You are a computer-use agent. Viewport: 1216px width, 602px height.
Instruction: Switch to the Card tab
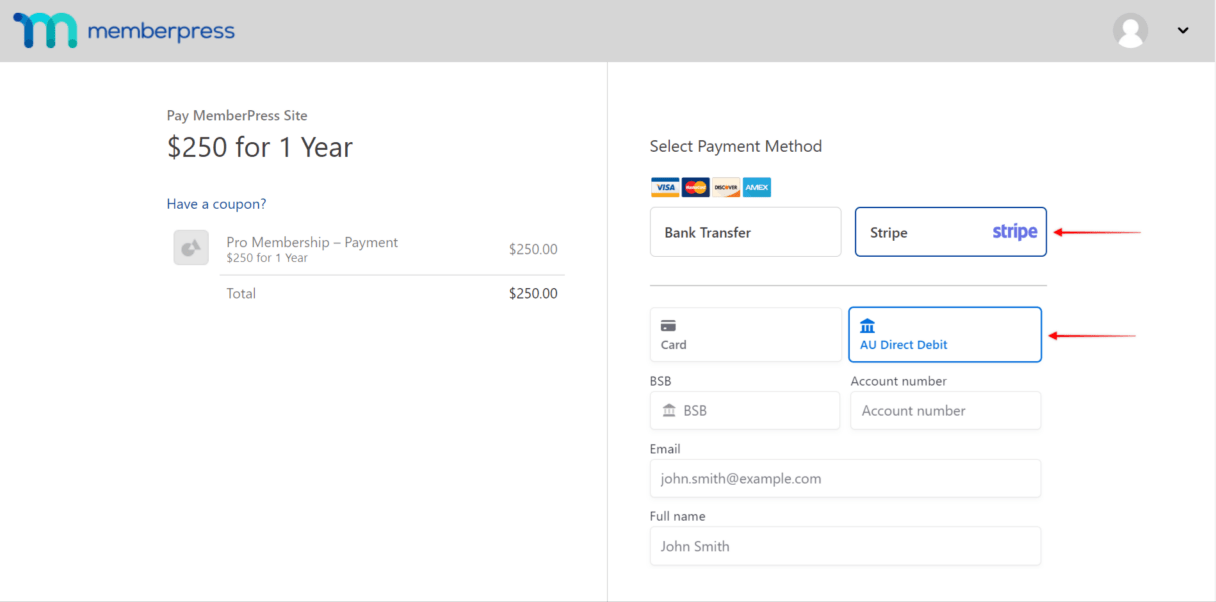(746, 334)
